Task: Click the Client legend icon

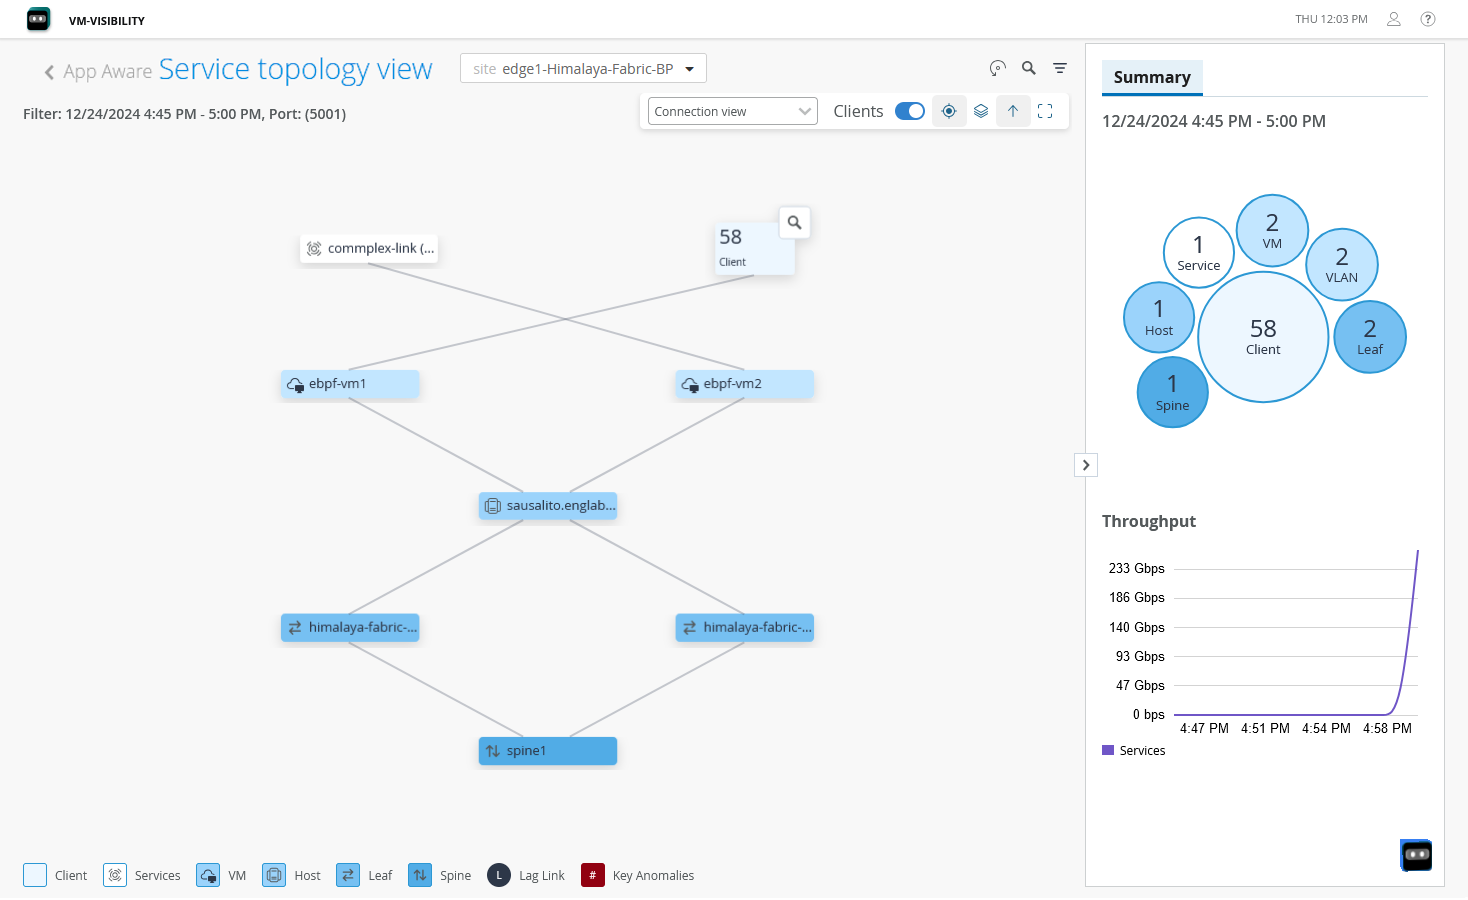Action: pyautogui.click(x=35, y=875)
